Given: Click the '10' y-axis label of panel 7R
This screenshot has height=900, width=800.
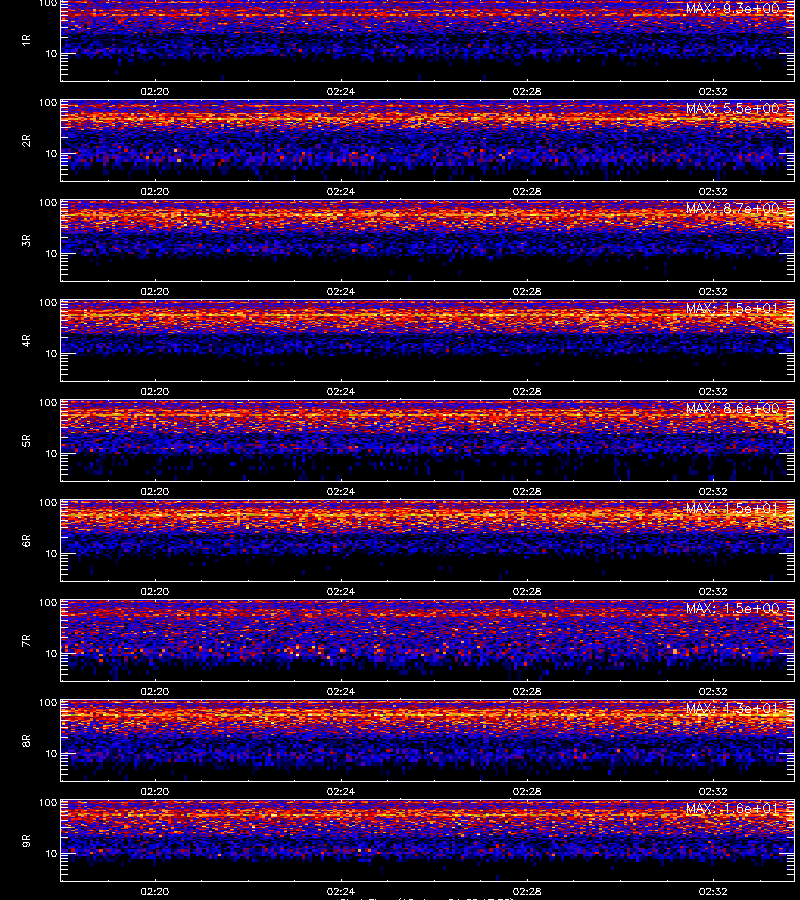Looking at the screenshot, I should click(x=51, y=654).
